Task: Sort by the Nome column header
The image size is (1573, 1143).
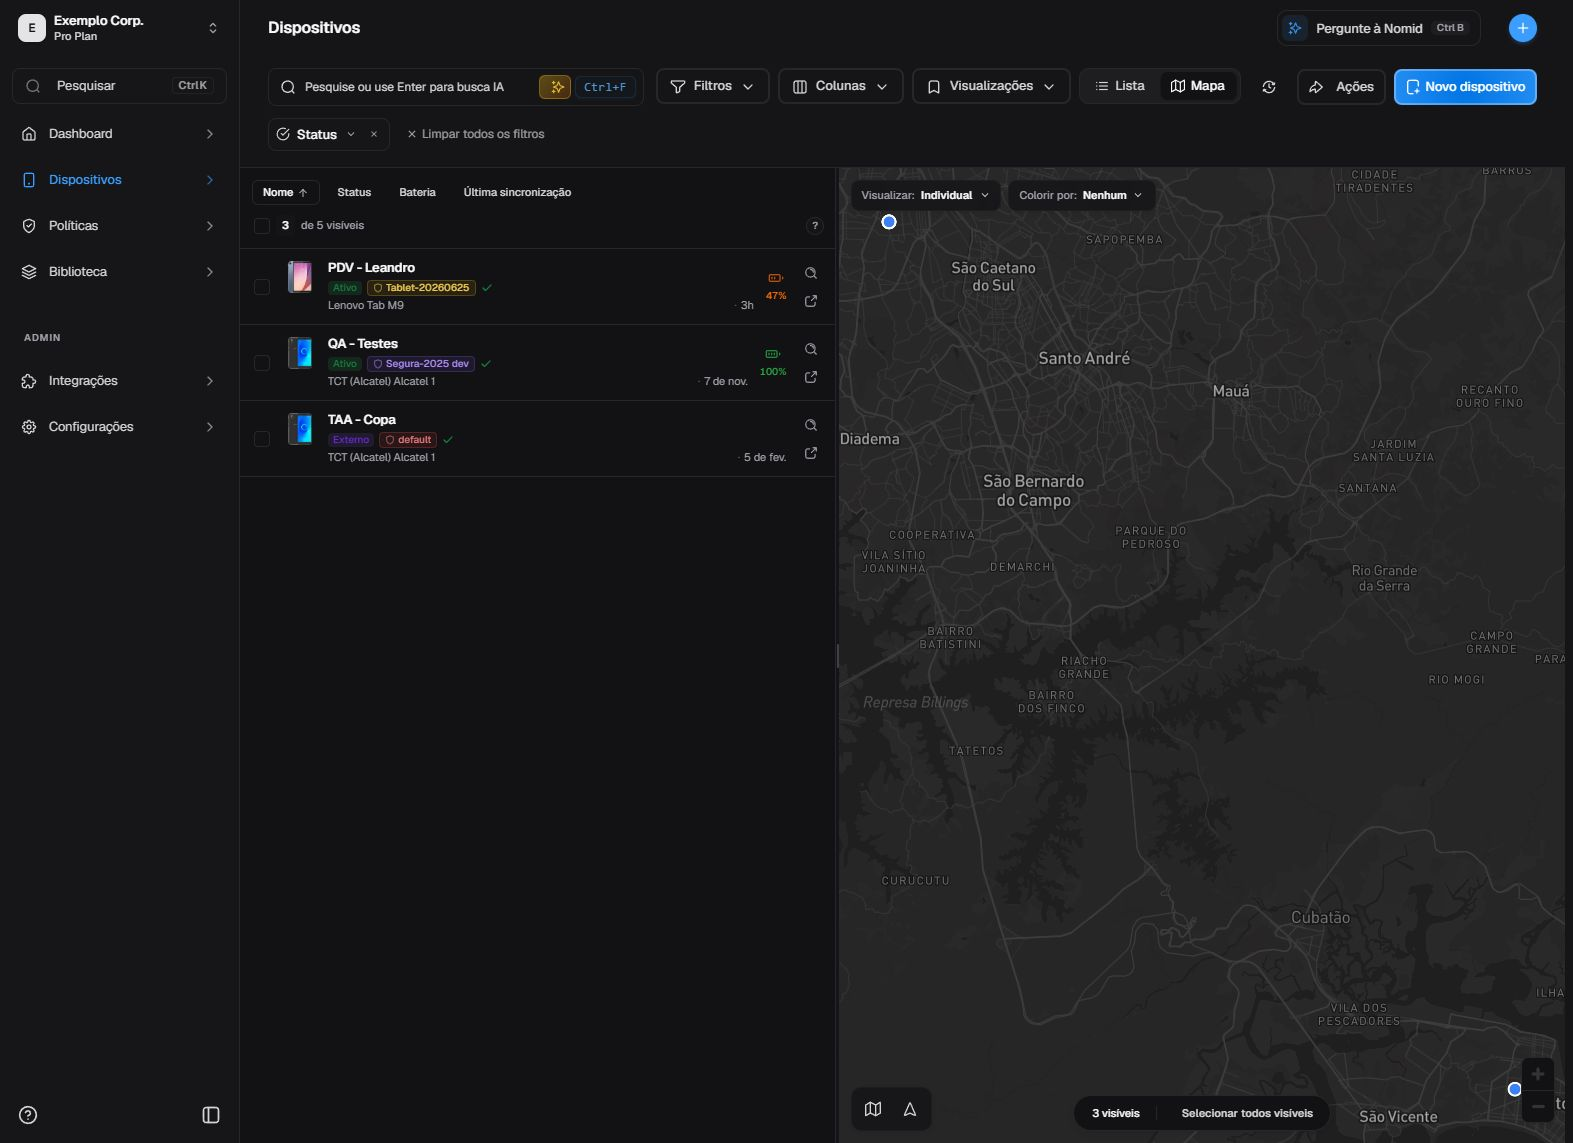Action: point(285,192)
